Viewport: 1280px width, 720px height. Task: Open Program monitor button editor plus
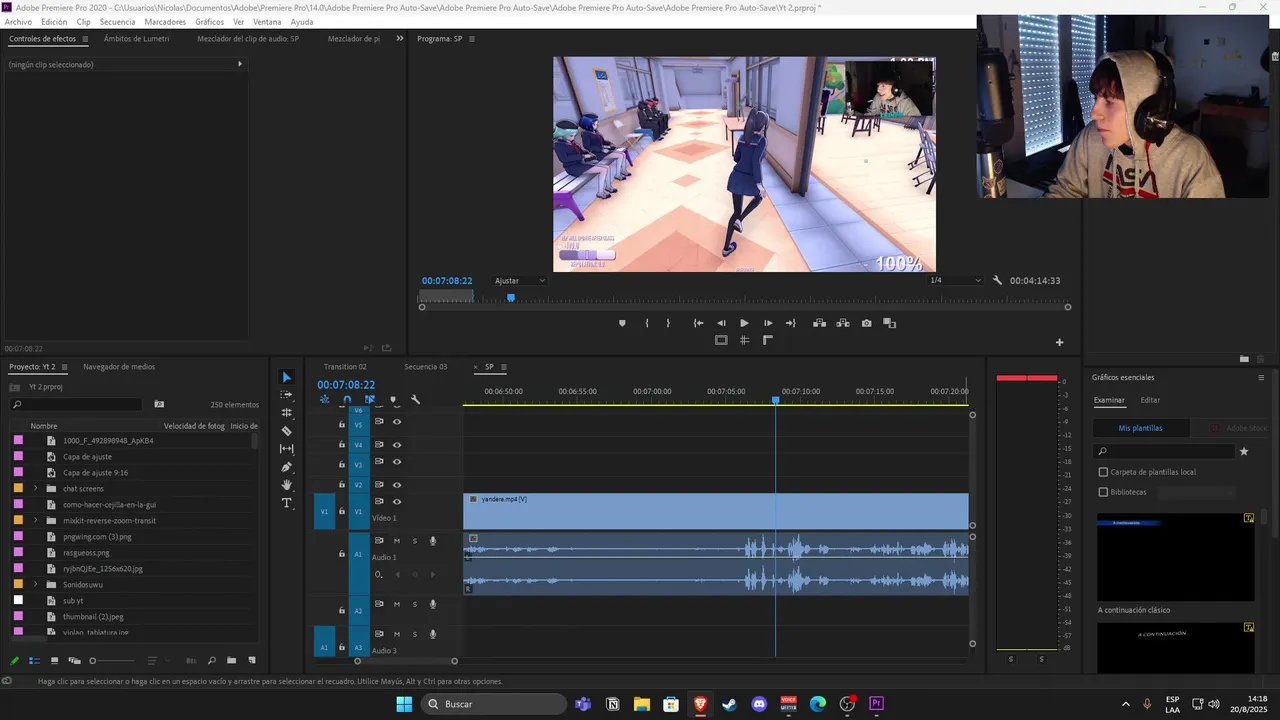click(x=1060, y=342)
